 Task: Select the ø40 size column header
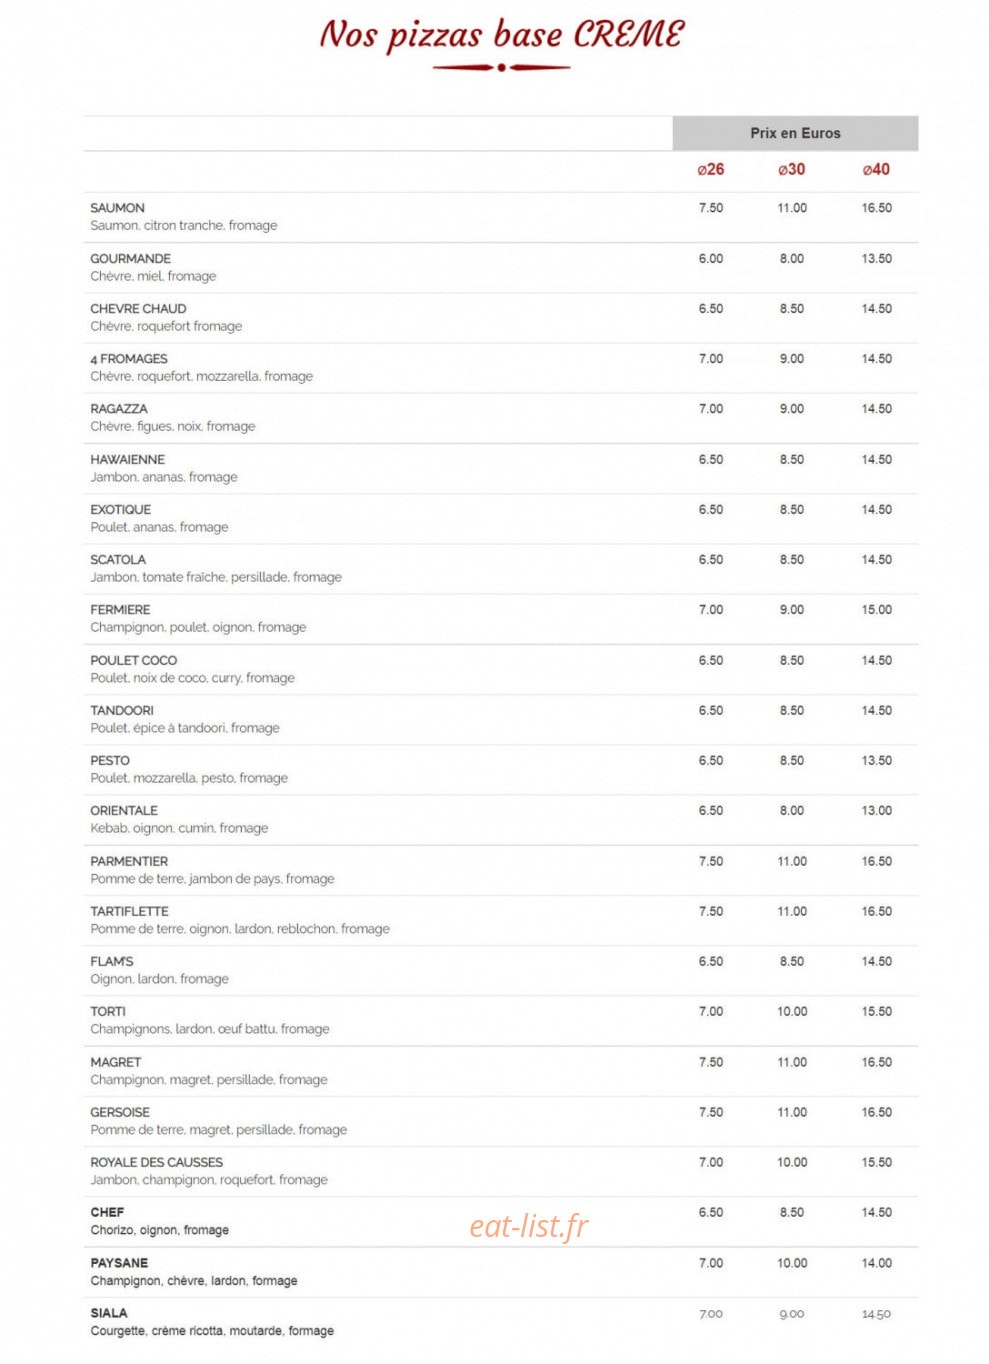coord(876,169)
